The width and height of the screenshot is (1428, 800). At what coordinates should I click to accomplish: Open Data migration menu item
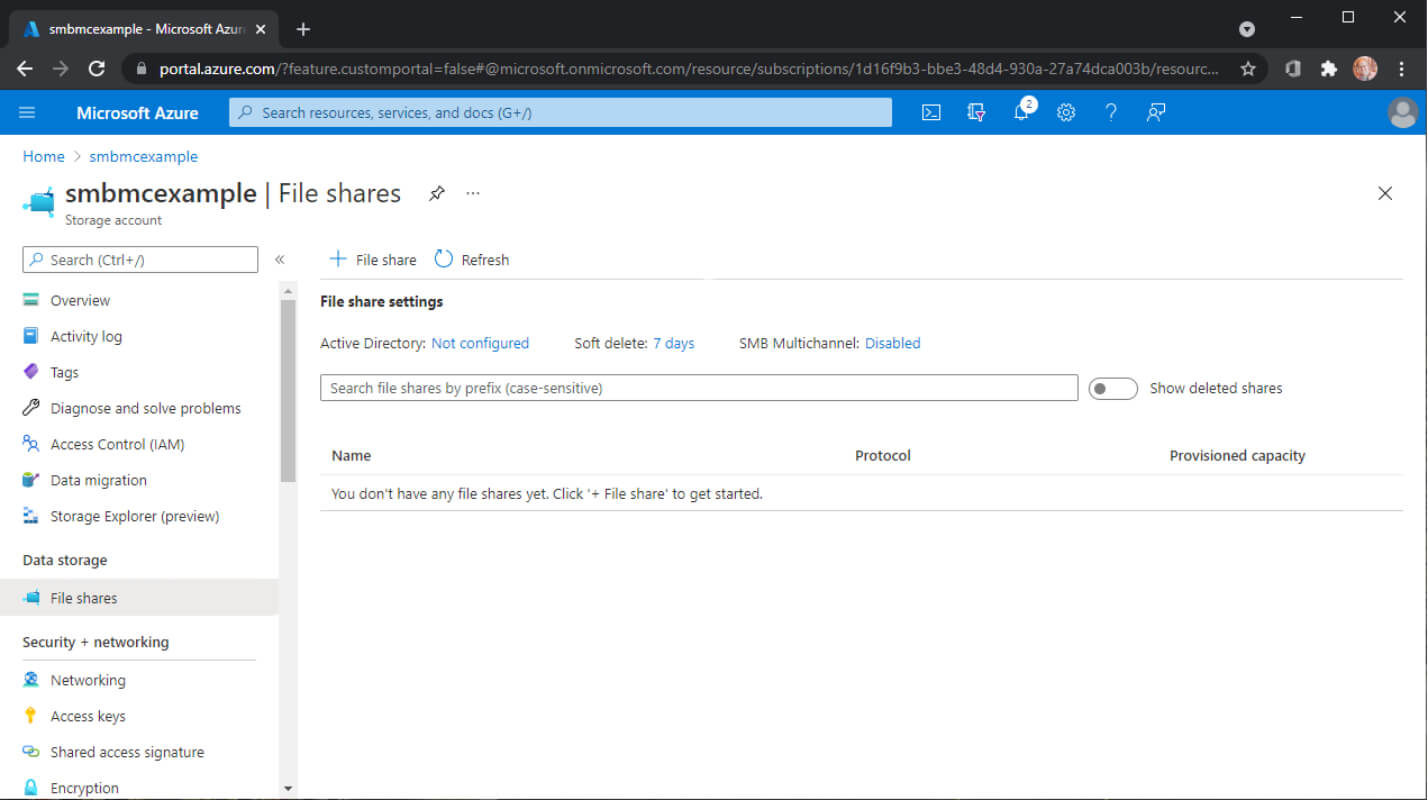point(98,480)
